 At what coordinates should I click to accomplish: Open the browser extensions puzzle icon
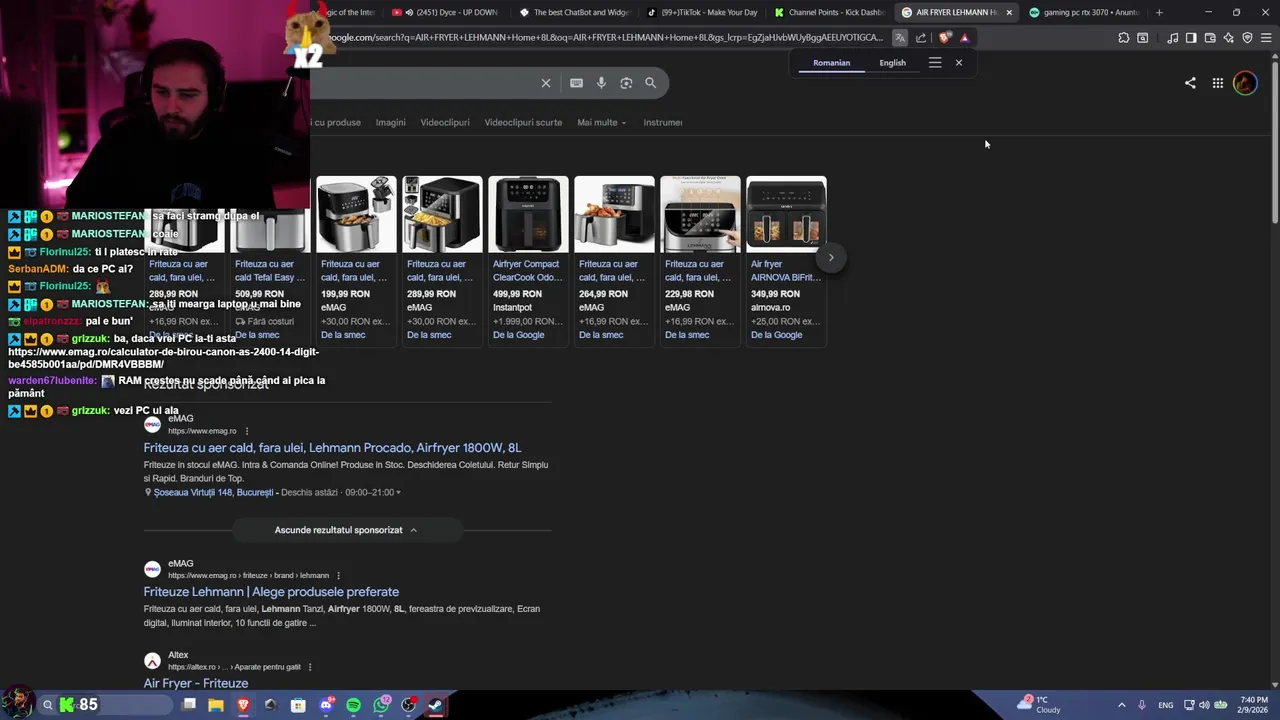(1124, 38)
